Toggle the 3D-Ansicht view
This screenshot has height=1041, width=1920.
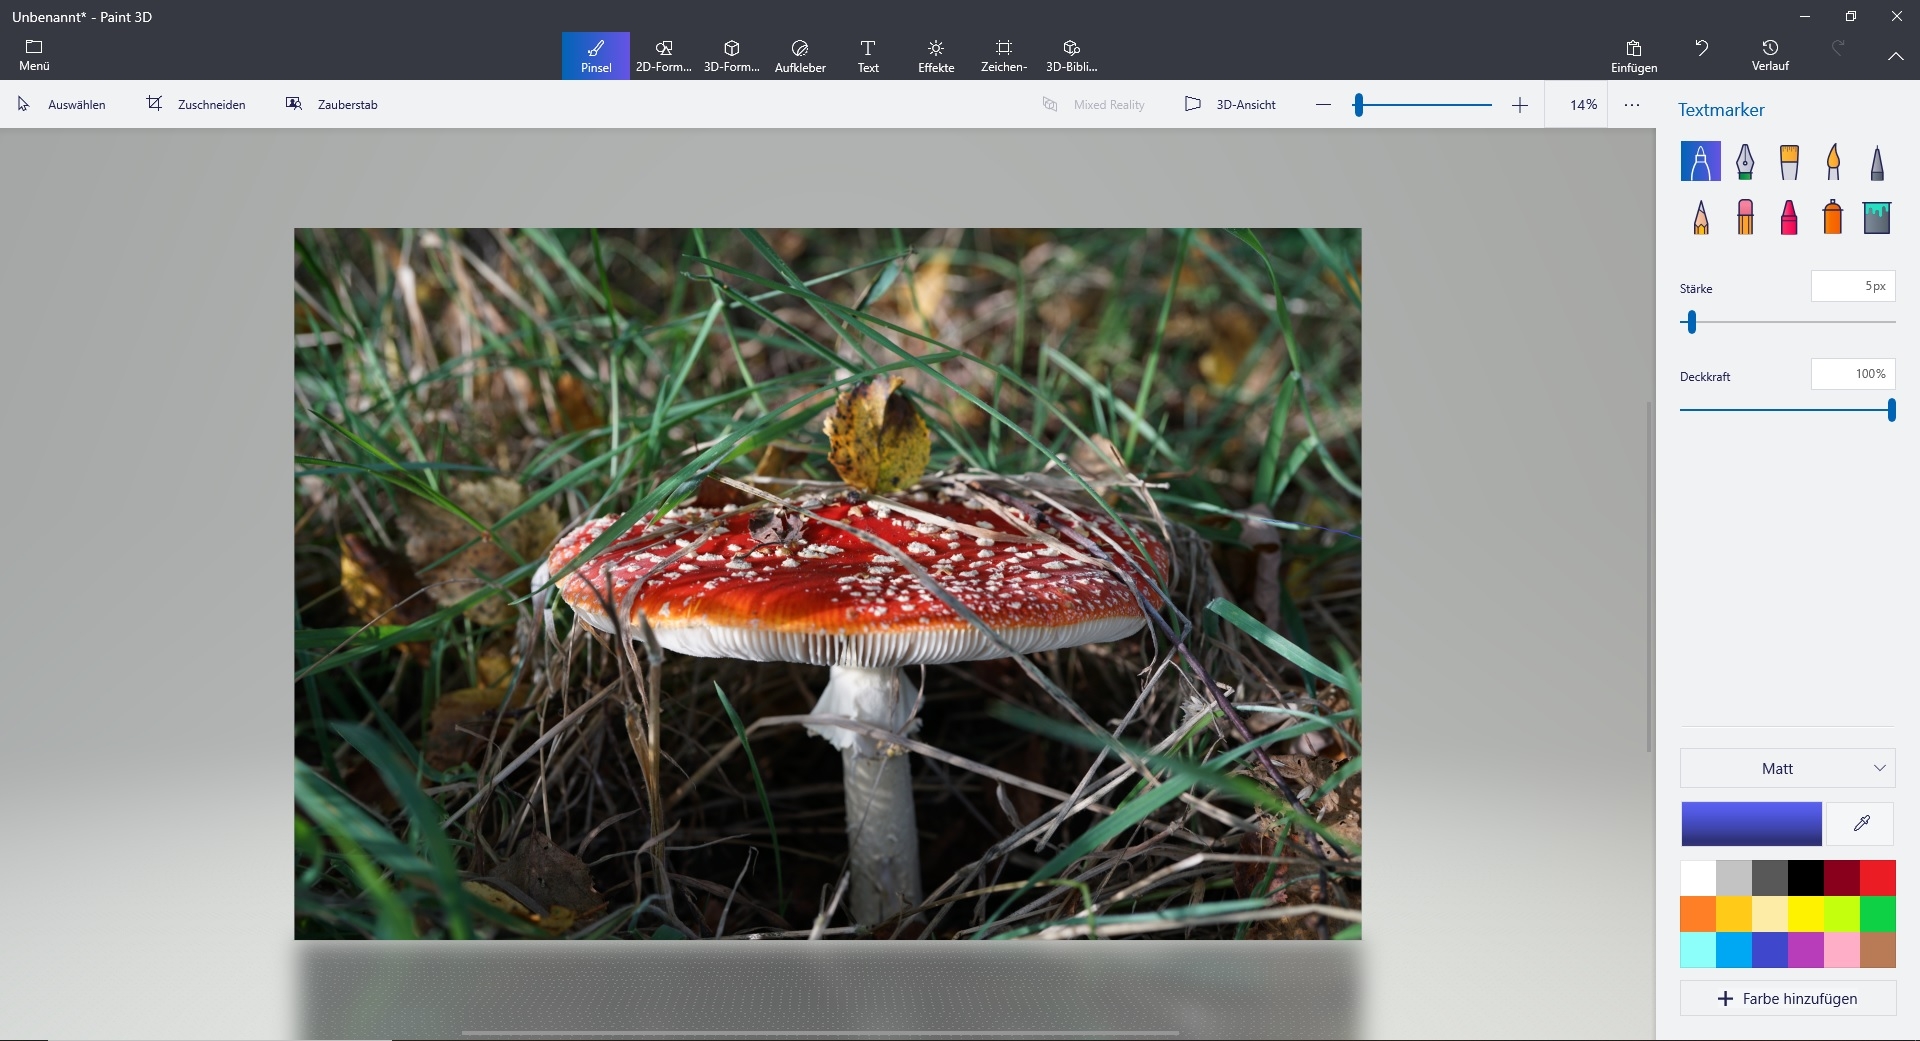coord(1231,104)
